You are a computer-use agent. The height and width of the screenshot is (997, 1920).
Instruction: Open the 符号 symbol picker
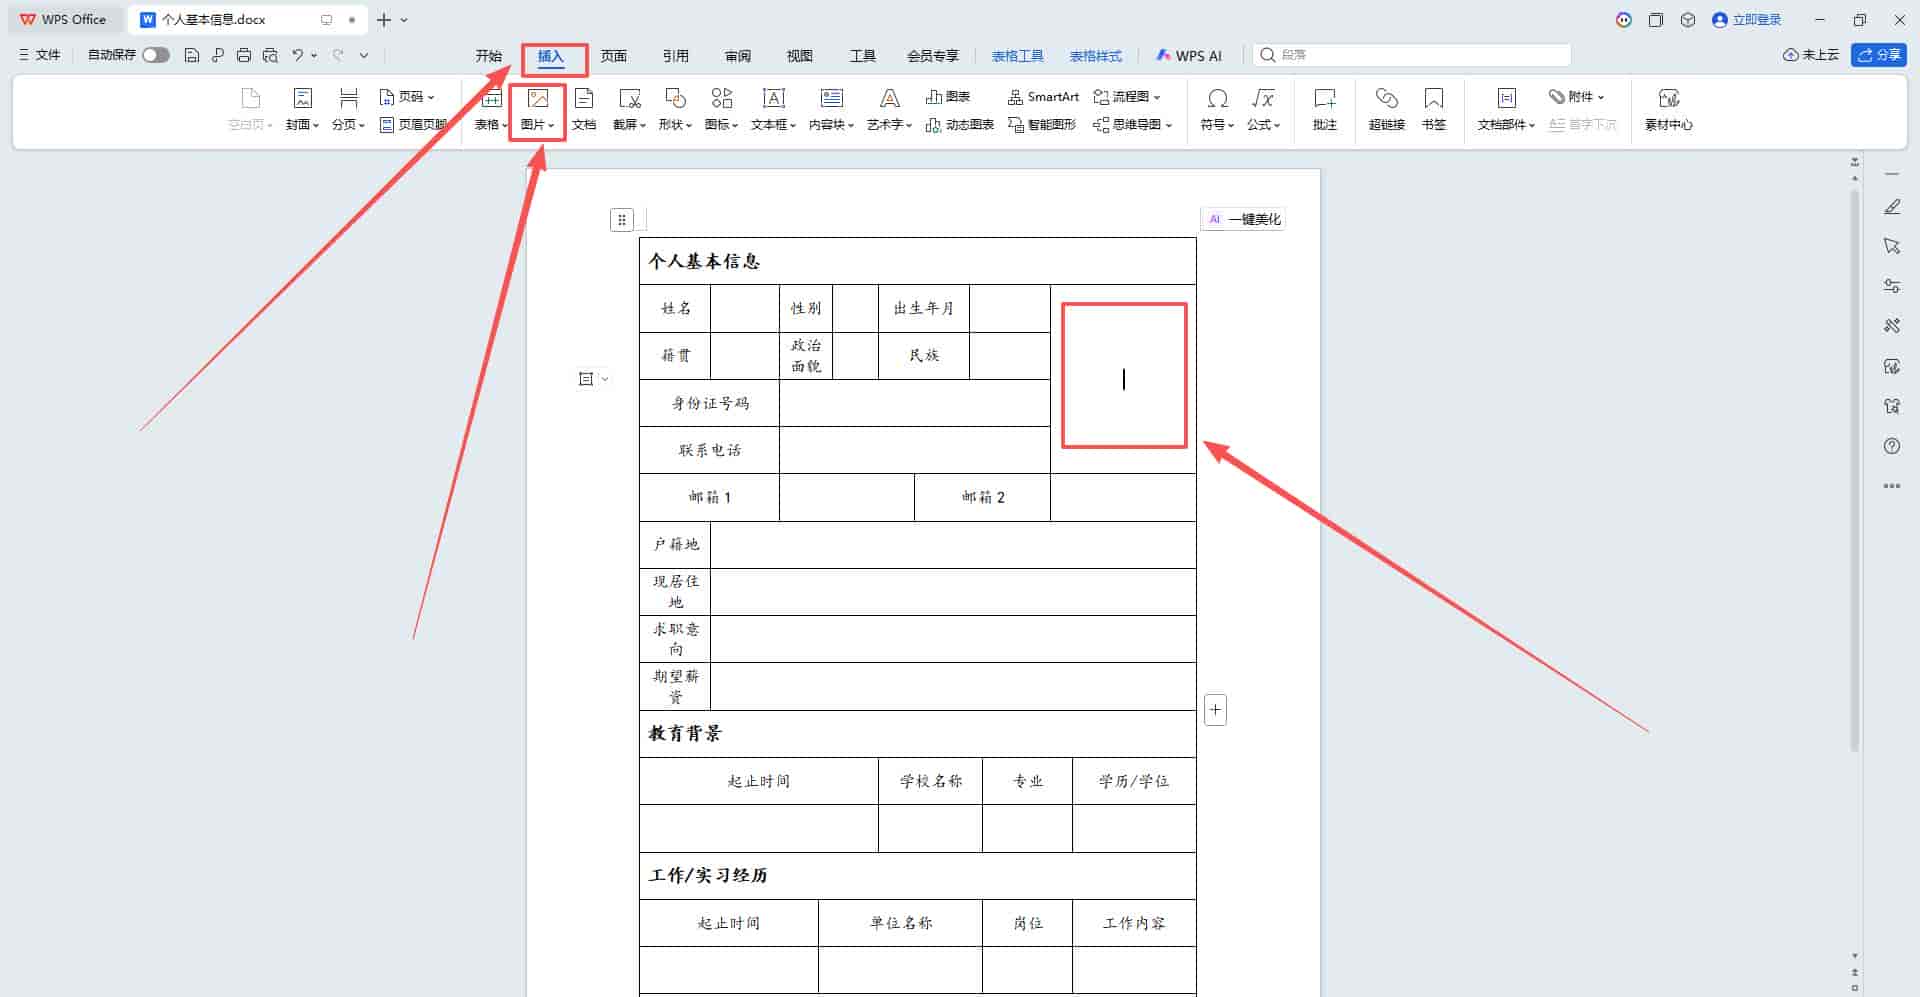click(x=1217, y=109)
